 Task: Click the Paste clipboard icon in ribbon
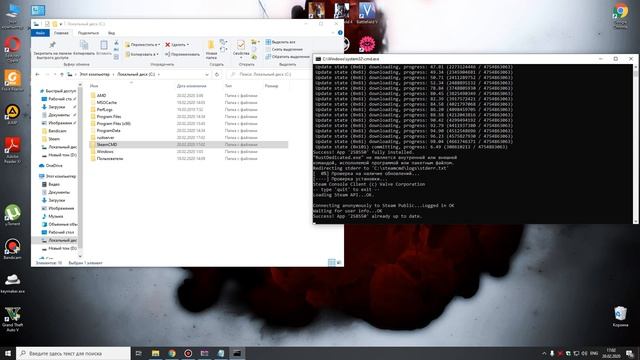tap(104, 45)
